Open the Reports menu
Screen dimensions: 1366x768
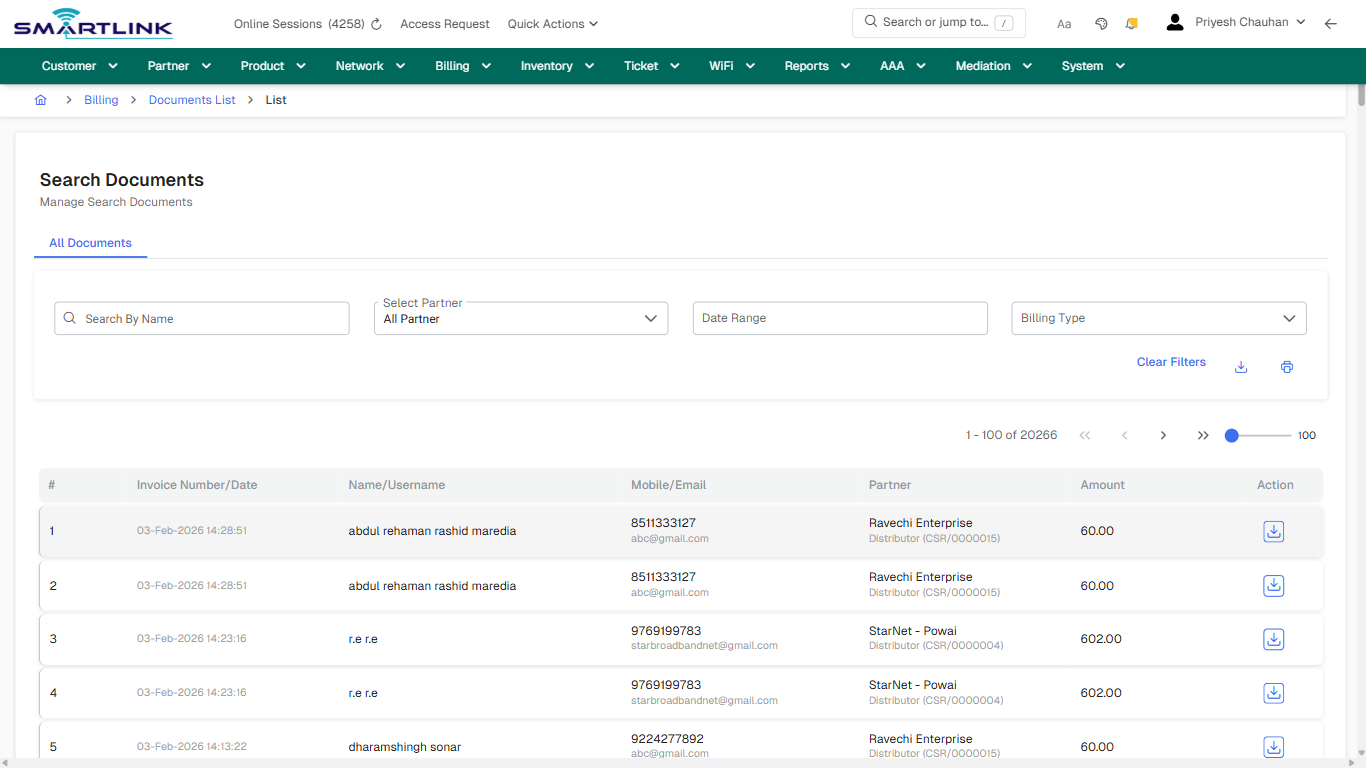click(815, 65)
